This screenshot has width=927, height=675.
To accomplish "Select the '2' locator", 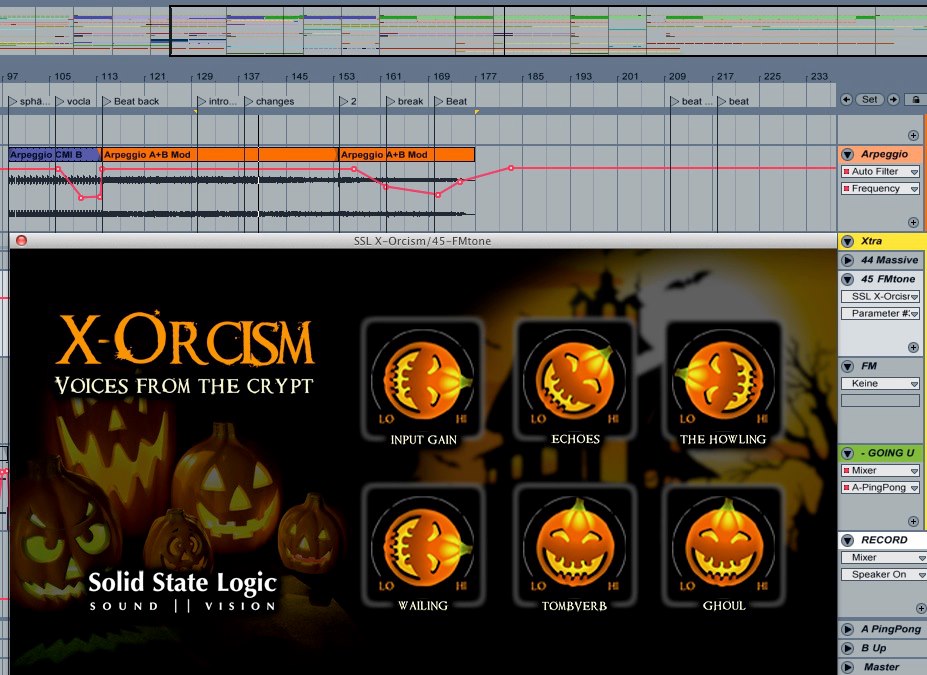I will pos(348,101).
